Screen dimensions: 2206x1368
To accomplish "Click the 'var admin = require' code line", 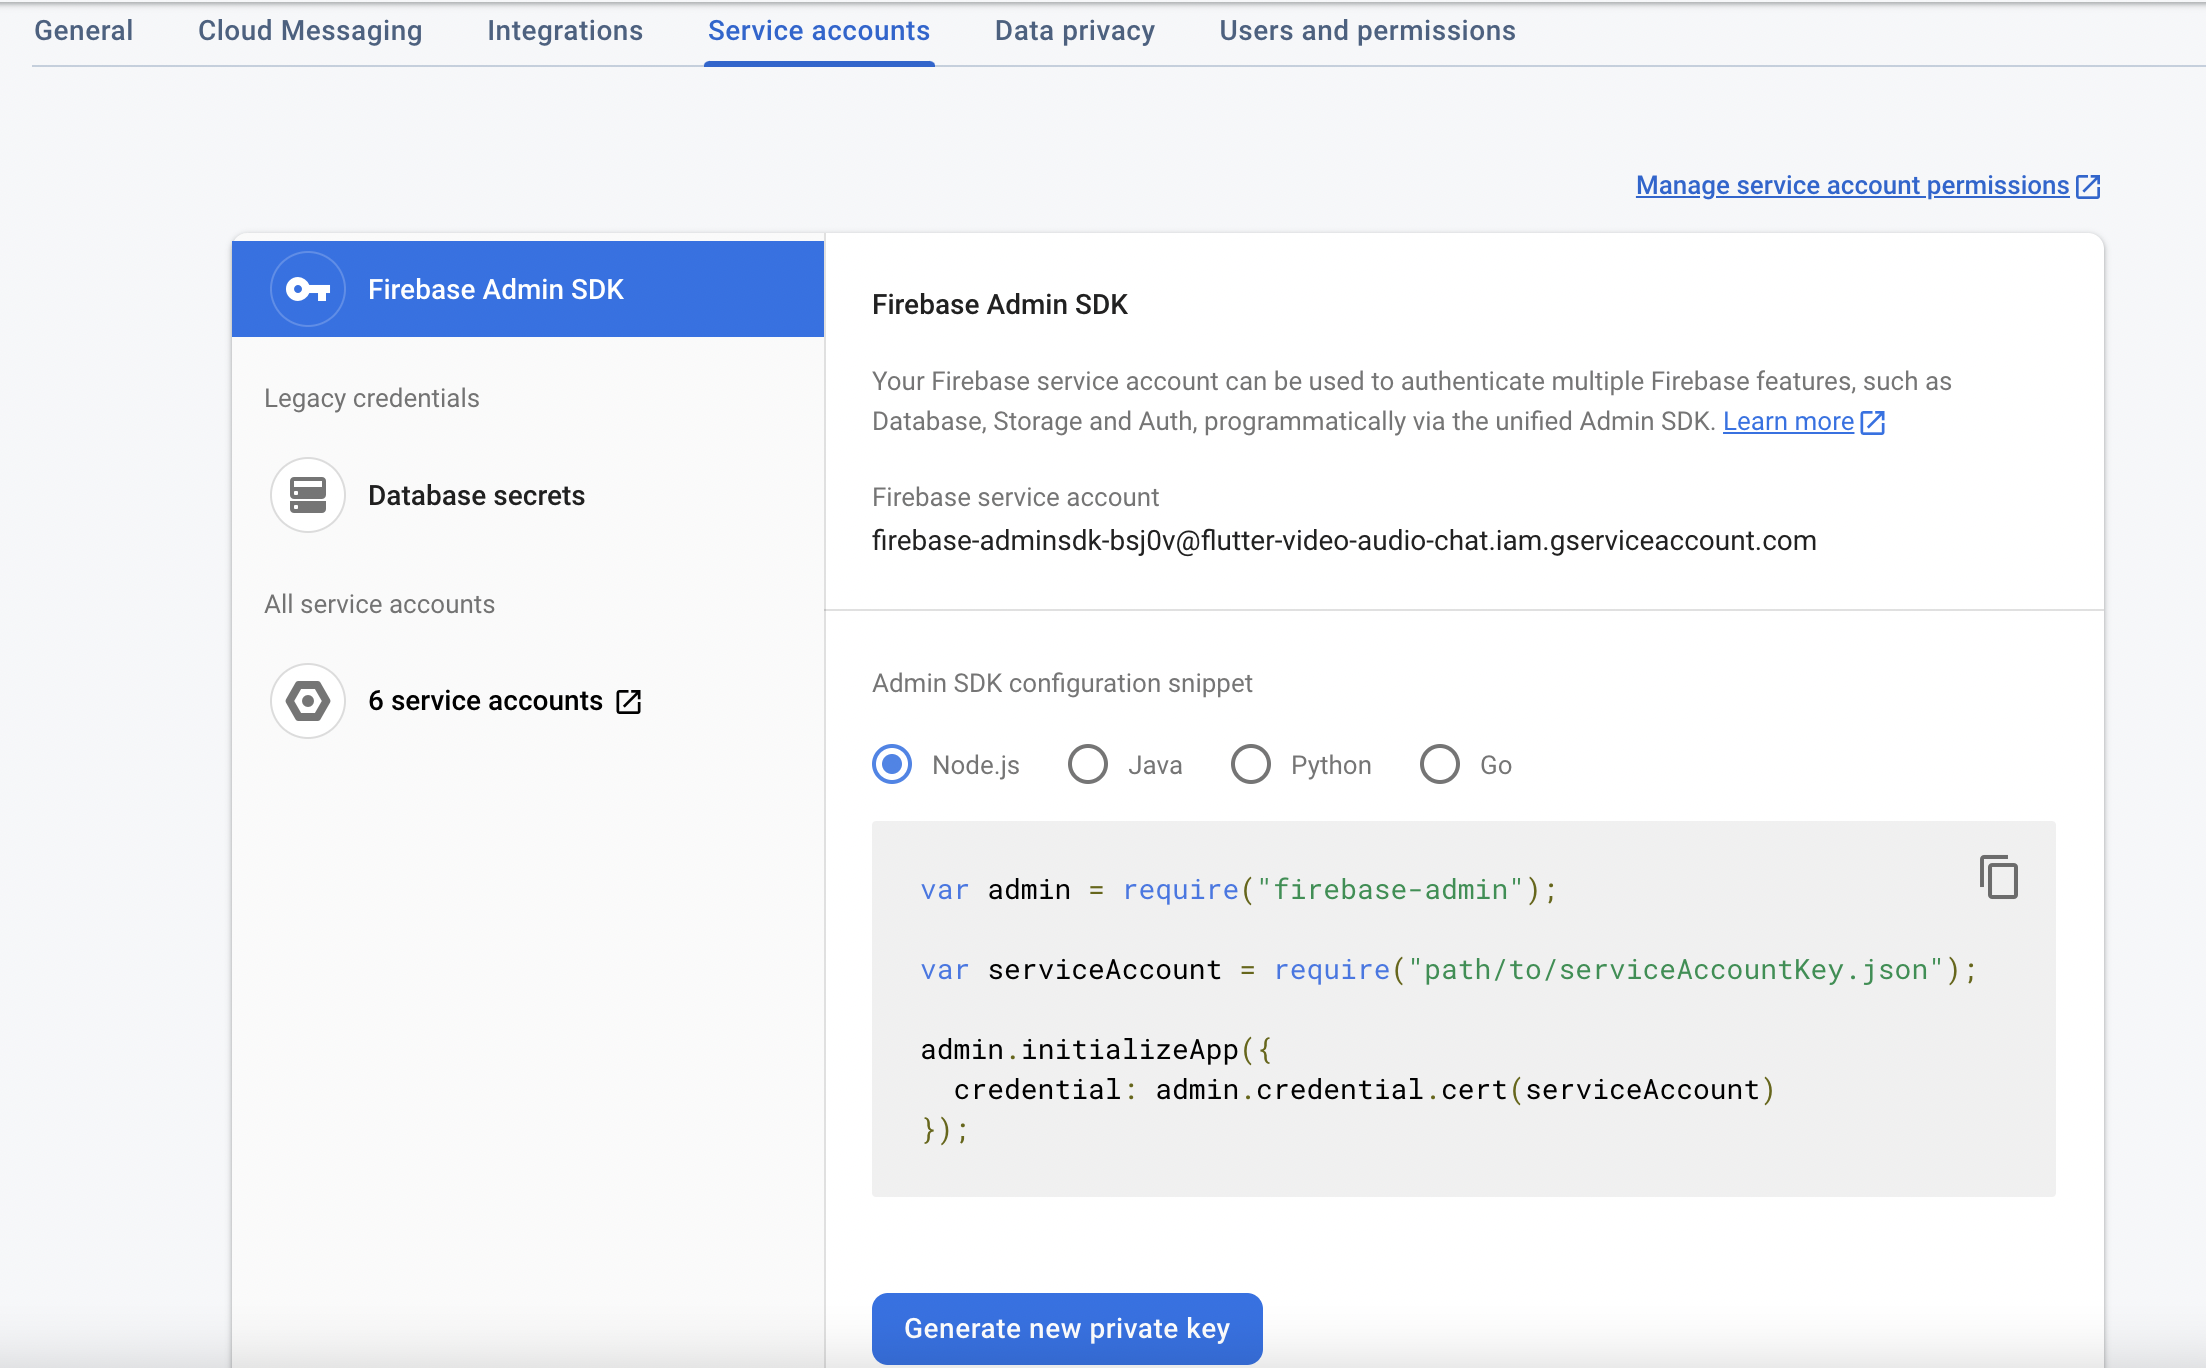I will pos(1239,890).
